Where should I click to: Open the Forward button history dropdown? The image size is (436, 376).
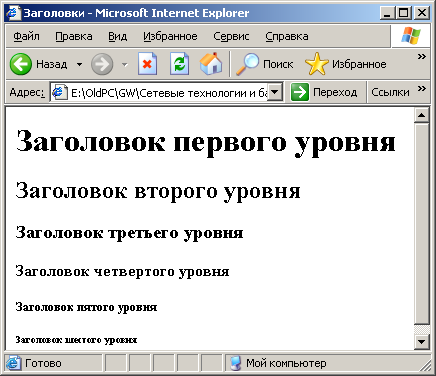point(125,64)
